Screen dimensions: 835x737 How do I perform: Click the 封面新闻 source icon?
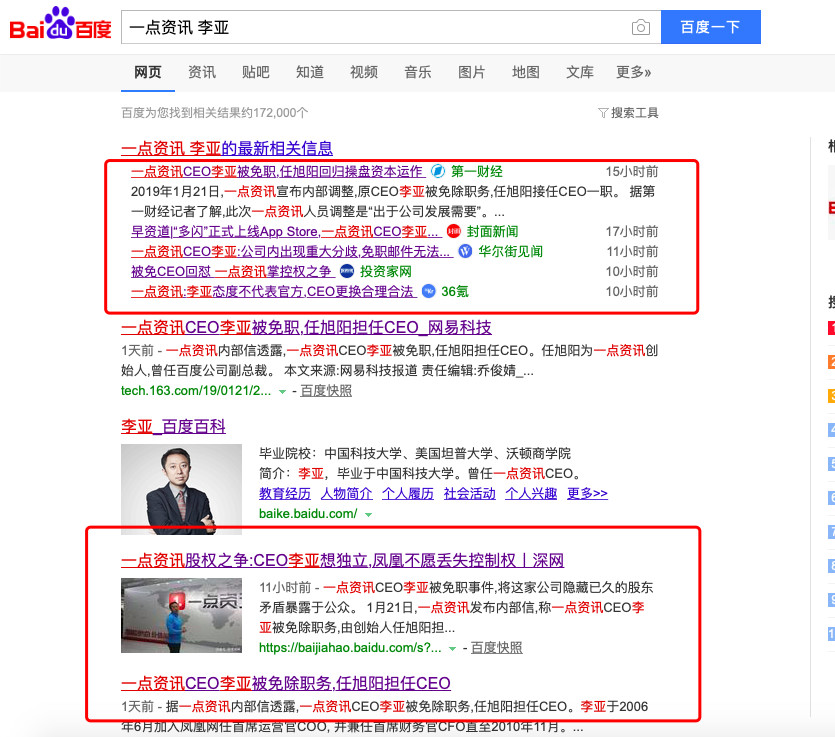[453, 232]
